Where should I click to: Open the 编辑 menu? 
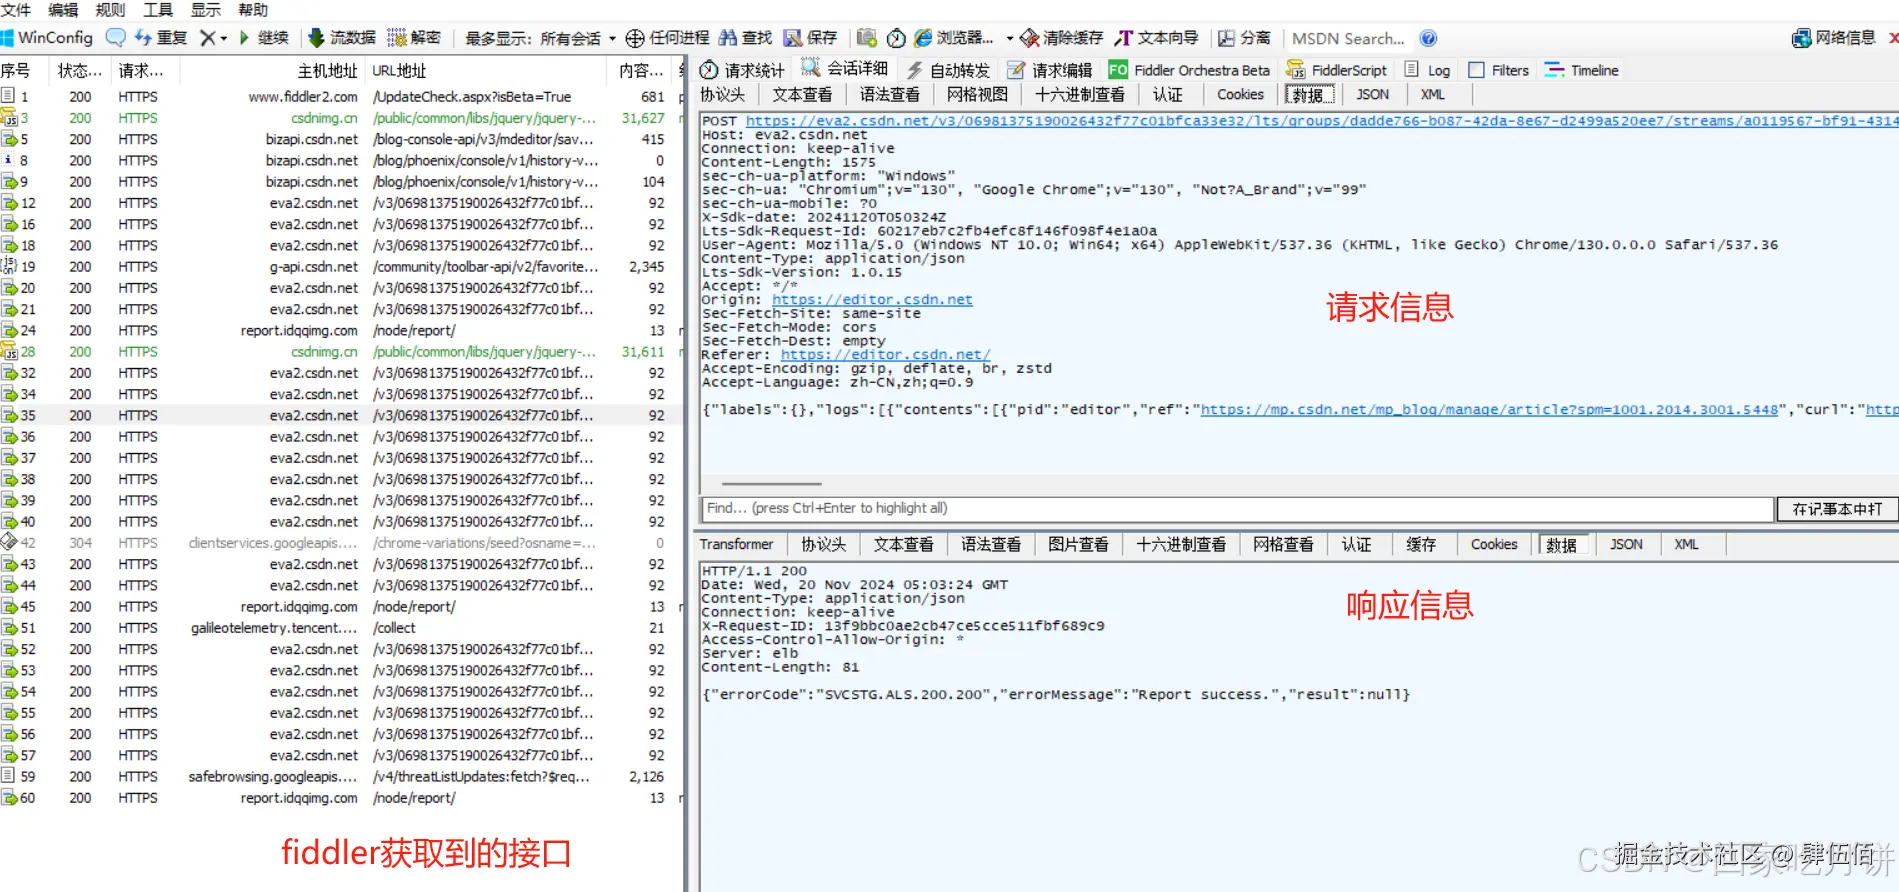tap(63, 10)
